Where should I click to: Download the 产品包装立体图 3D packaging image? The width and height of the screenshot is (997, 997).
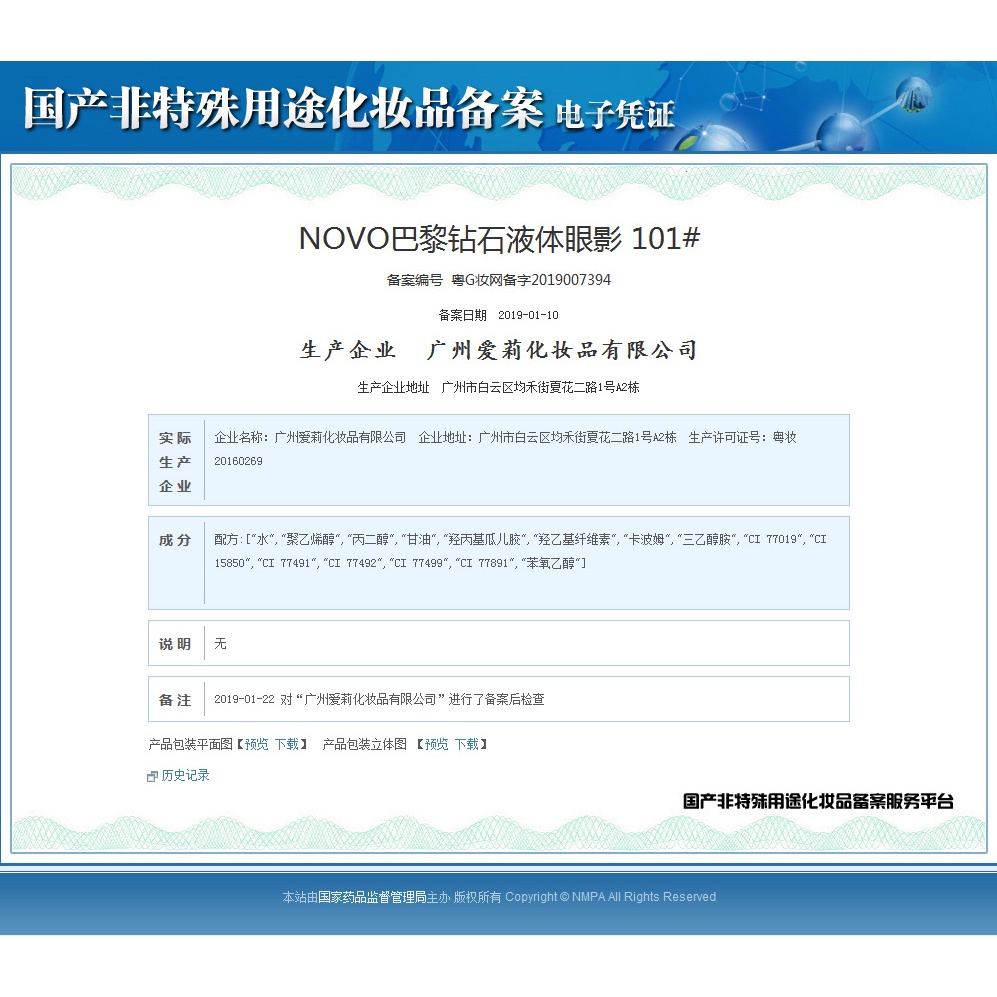click(466, 744)
